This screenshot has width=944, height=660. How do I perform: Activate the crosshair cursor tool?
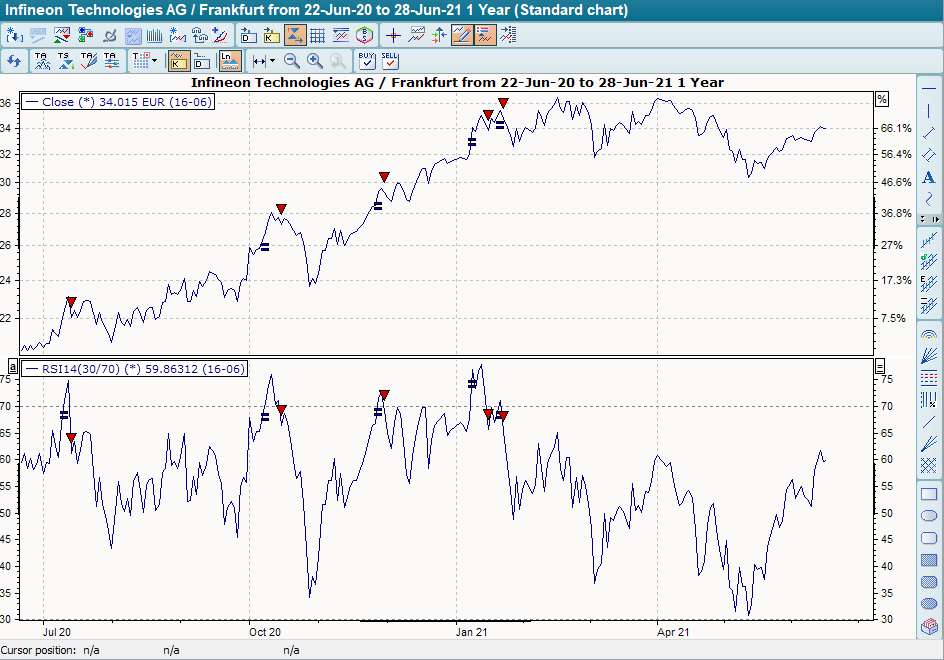393,33
